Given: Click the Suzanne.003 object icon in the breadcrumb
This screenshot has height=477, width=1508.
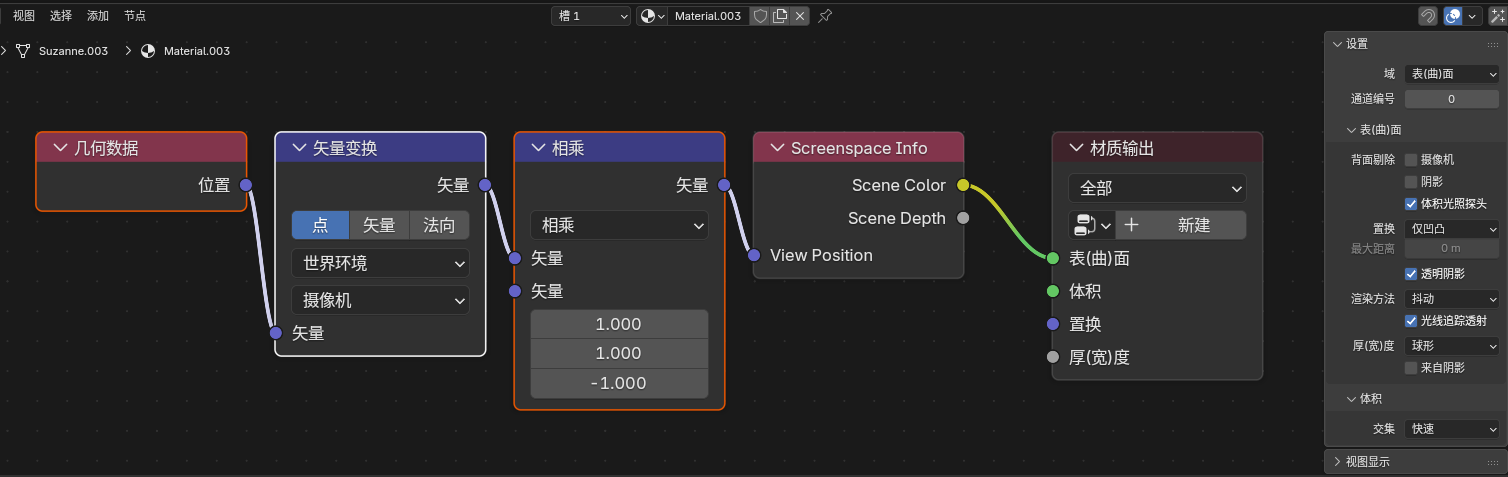Looking at the screenshot, I should point(23,51).
